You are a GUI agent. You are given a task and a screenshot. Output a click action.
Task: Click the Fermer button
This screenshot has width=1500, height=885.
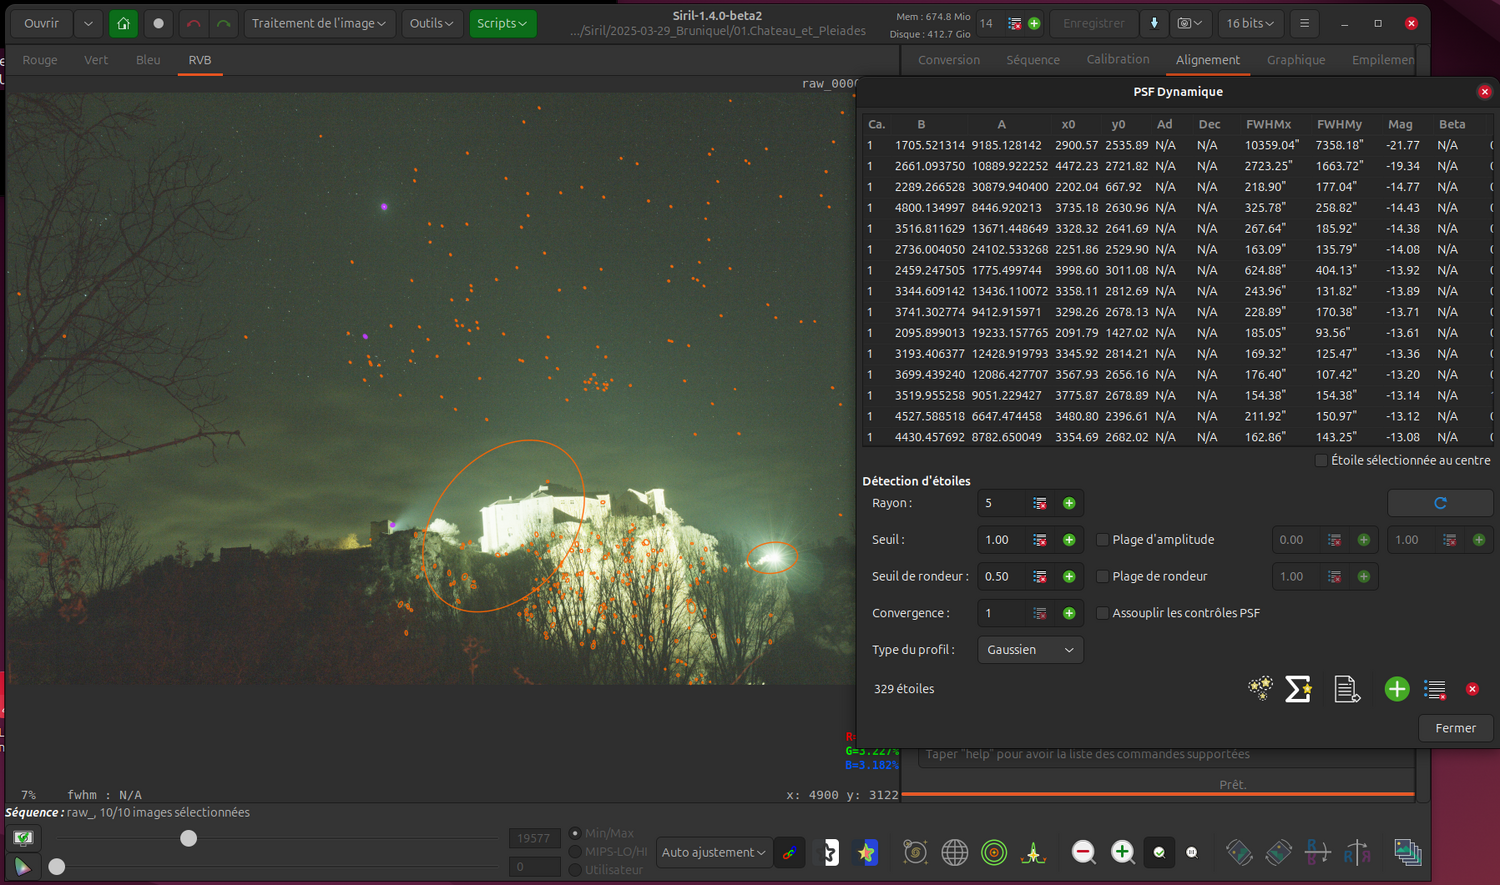[x=1455, y=728]
